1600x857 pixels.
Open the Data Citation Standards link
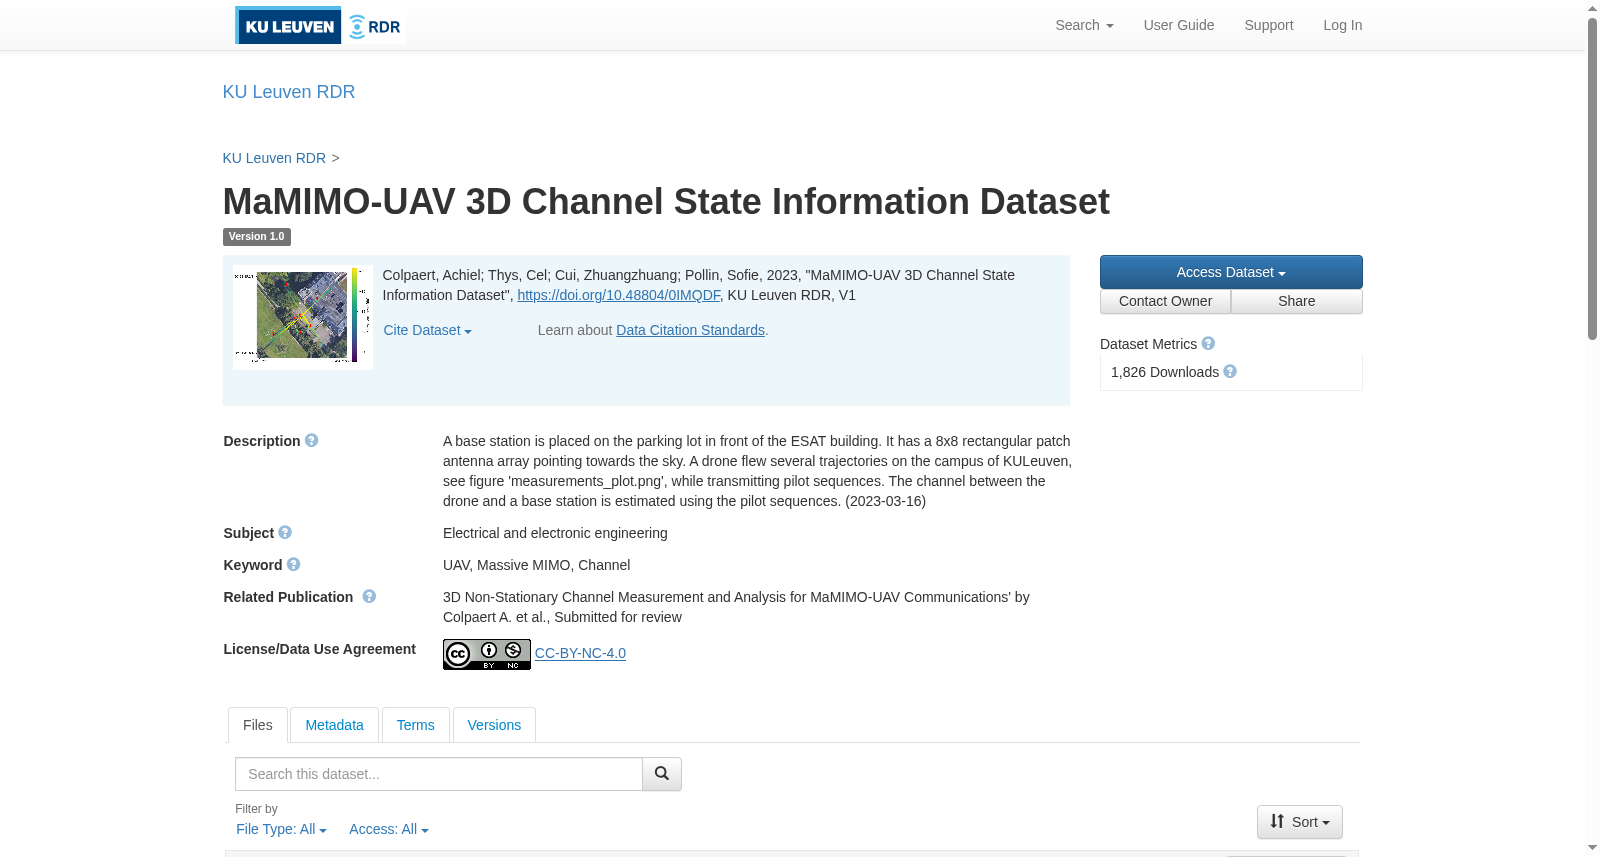pyautogui.click(x=690, y=330)
